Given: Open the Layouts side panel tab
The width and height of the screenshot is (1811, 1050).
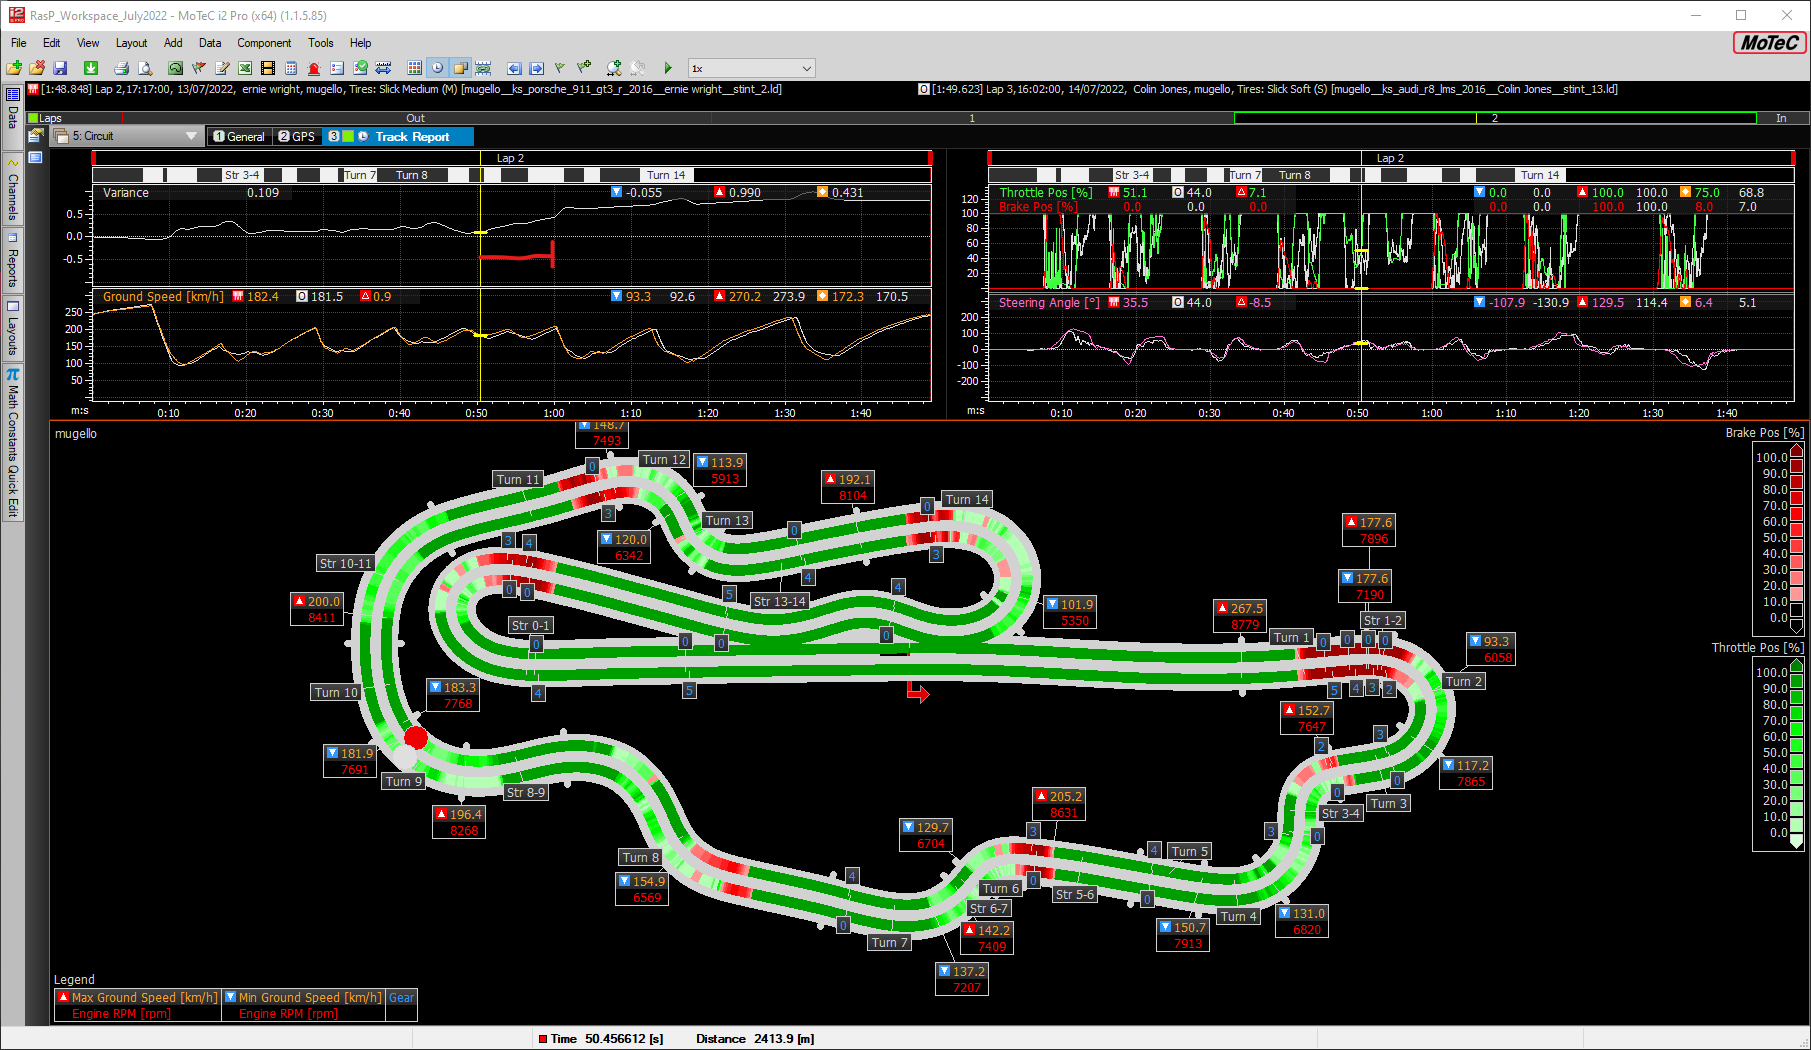Looking at the screenshot, I should [13, 330].
